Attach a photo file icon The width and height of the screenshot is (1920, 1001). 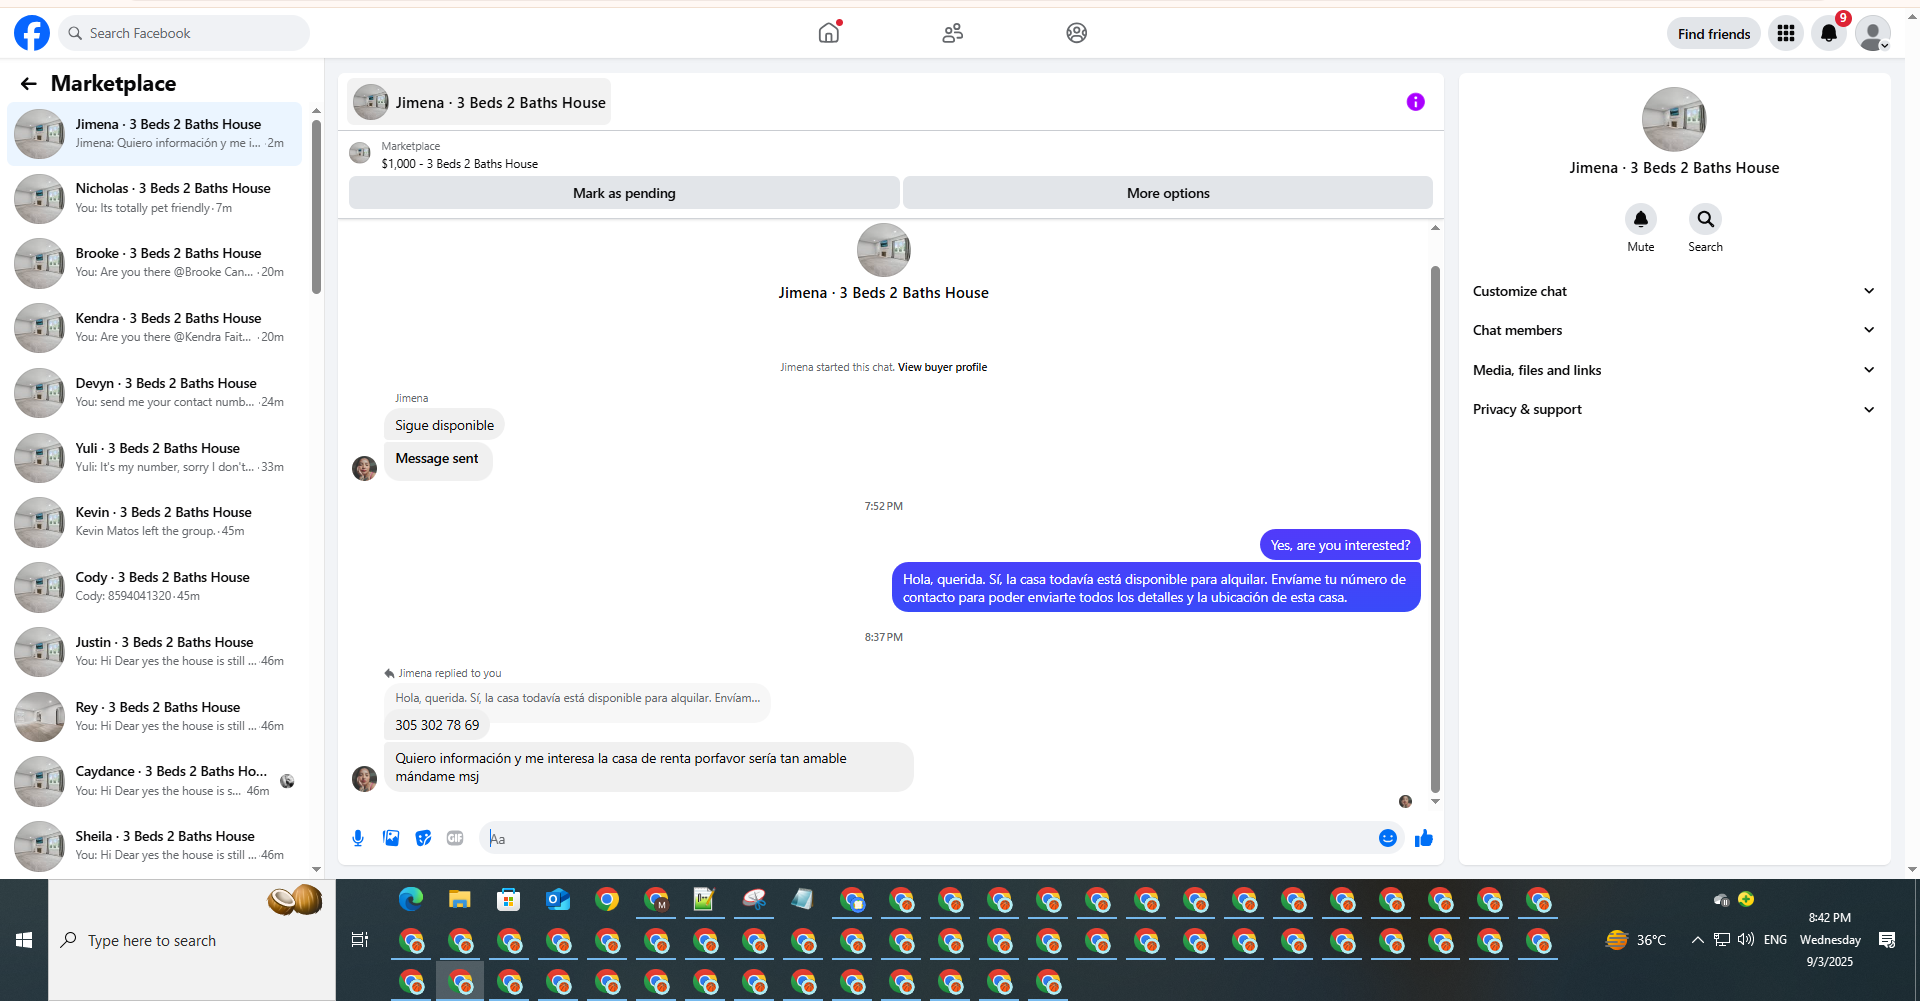391,838
